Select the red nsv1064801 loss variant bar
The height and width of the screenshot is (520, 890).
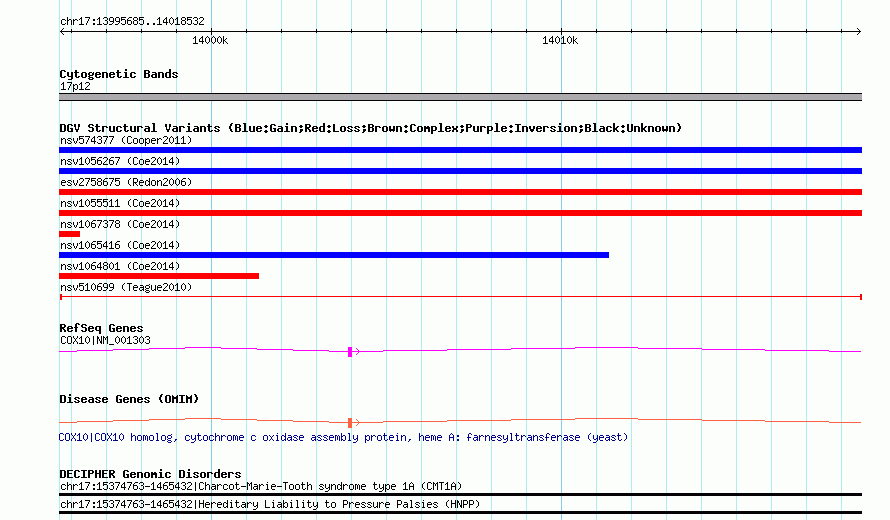point(159,276)
